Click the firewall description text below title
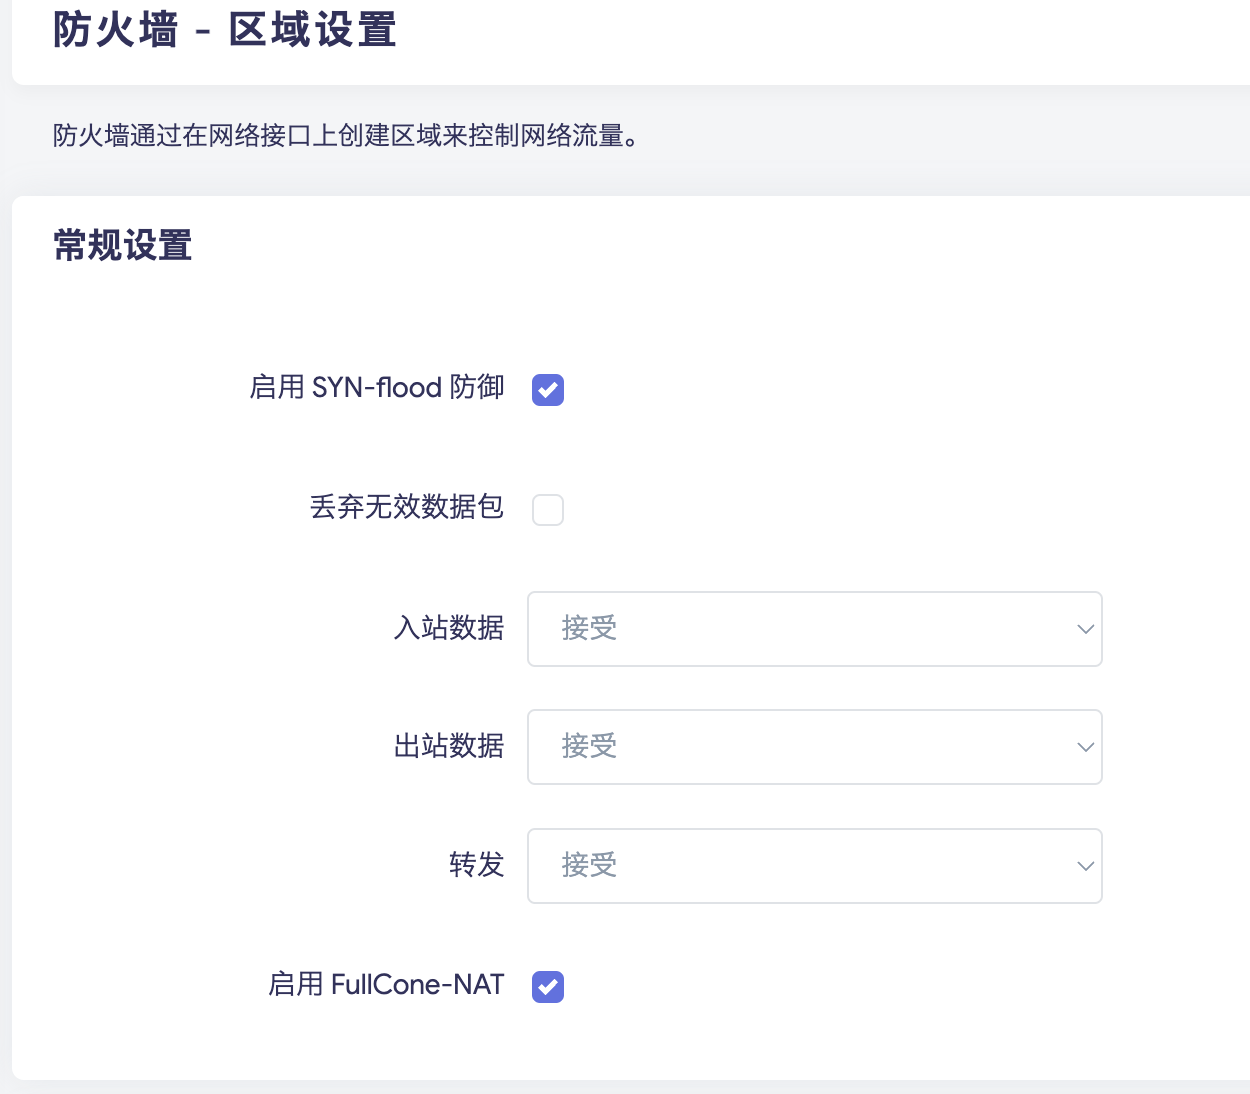Viewport: 1250px width, 1094px height. tap(345, 136)
